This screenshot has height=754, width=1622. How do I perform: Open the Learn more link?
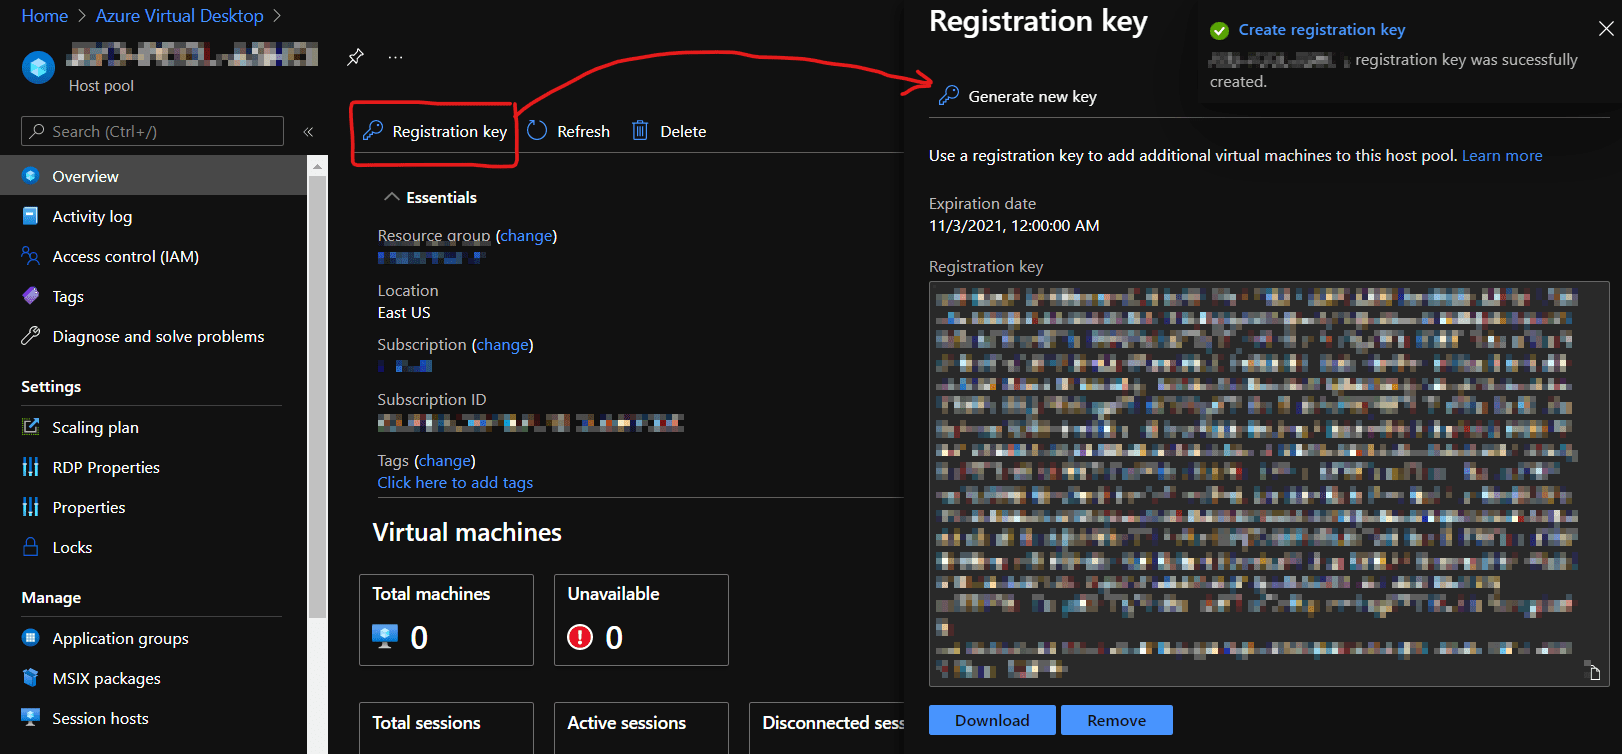click(1502, 156)
